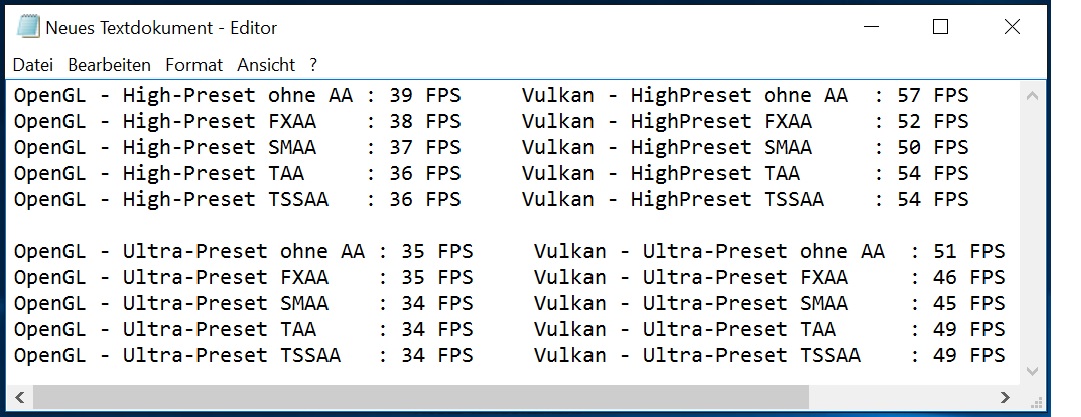Open the ? help menu
Screen dimensions: 1081x417
click(313, 65)
